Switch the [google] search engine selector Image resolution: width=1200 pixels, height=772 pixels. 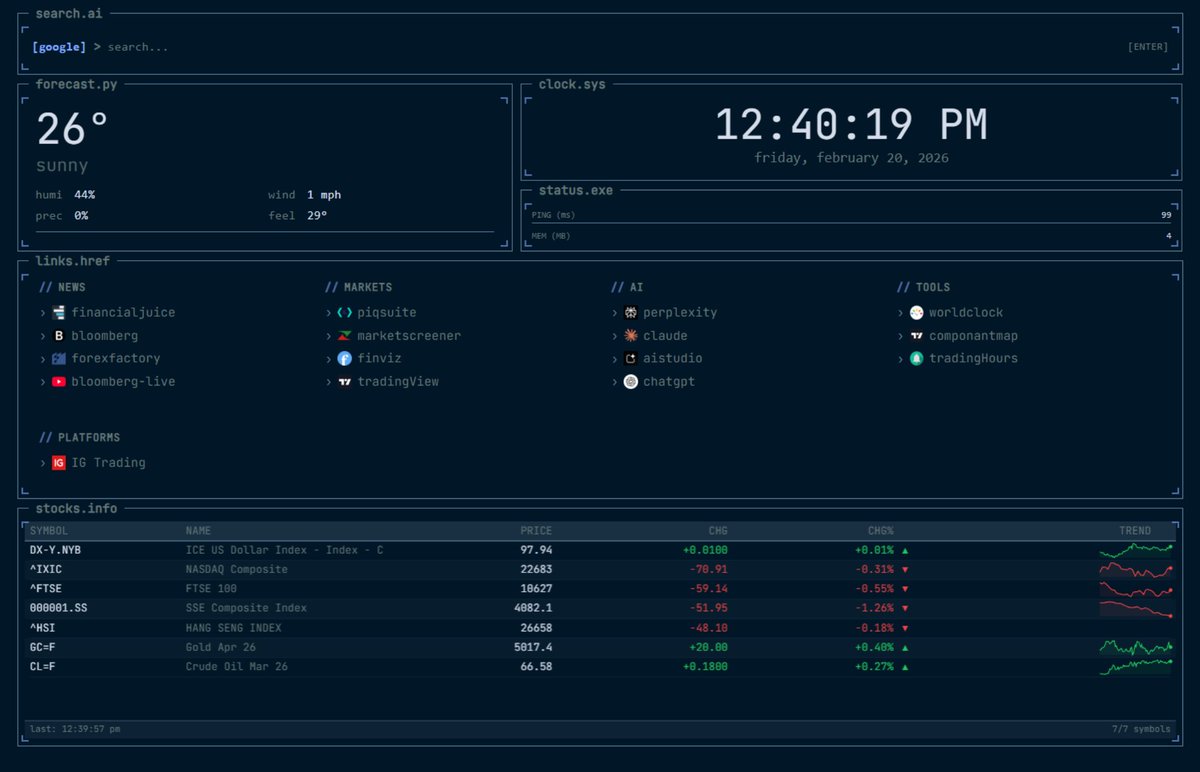tap(59, 47)
